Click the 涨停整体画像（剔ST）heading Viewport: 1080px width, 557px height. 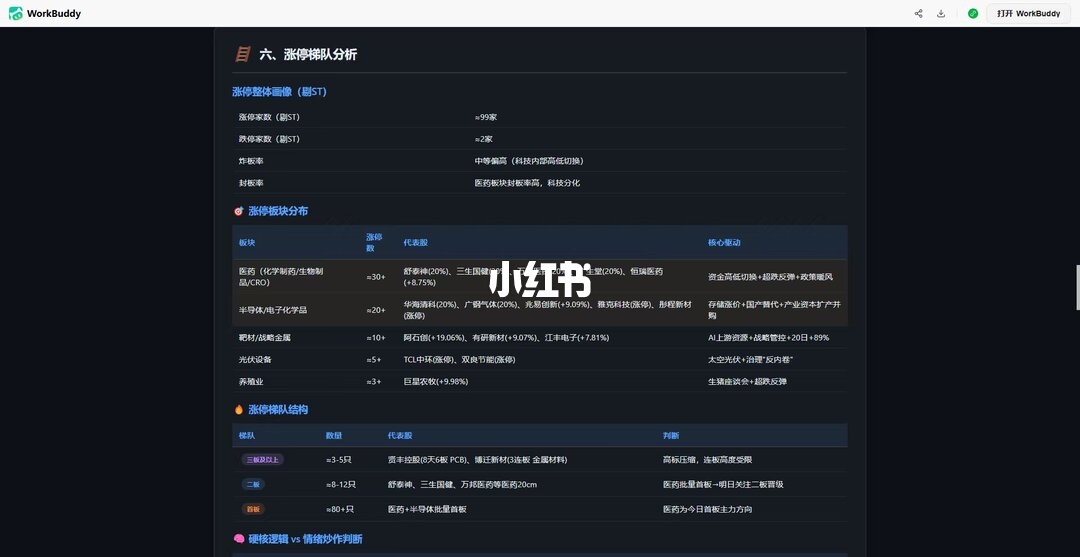pyautogui.click(x=279, y=92)
